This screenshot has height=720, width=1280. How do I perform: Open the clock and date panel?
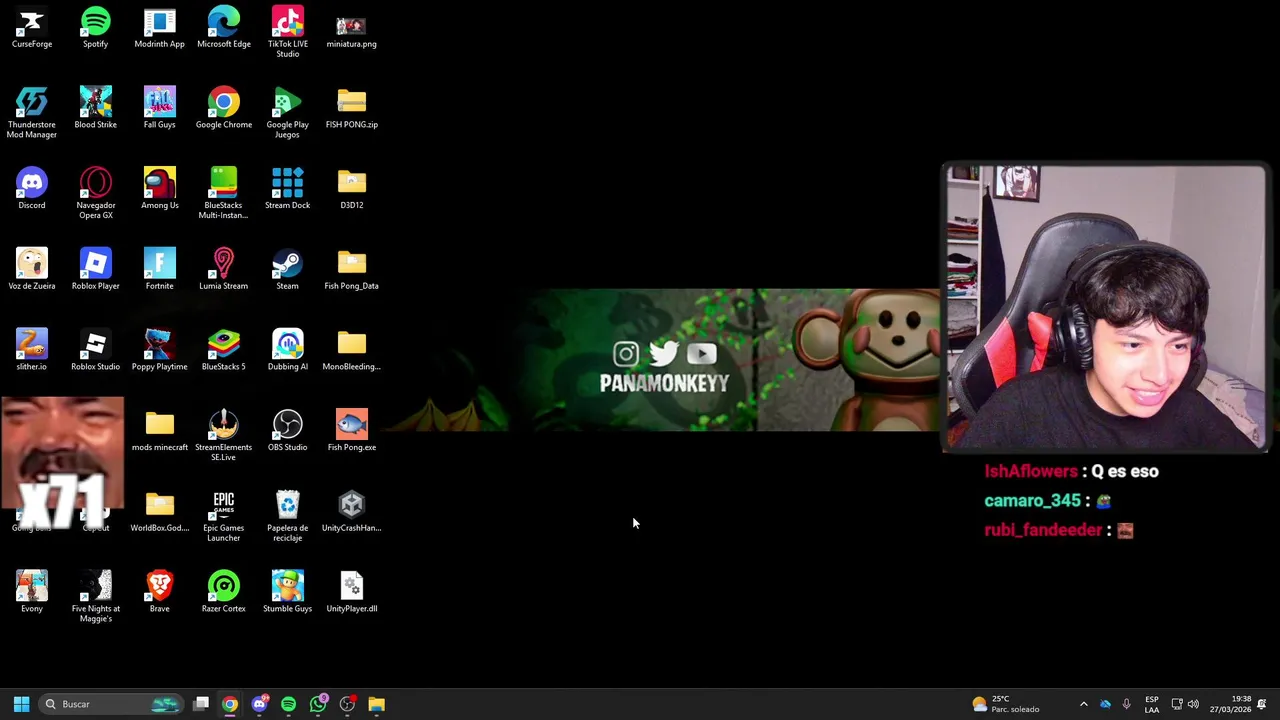(x=1230, y=704)
